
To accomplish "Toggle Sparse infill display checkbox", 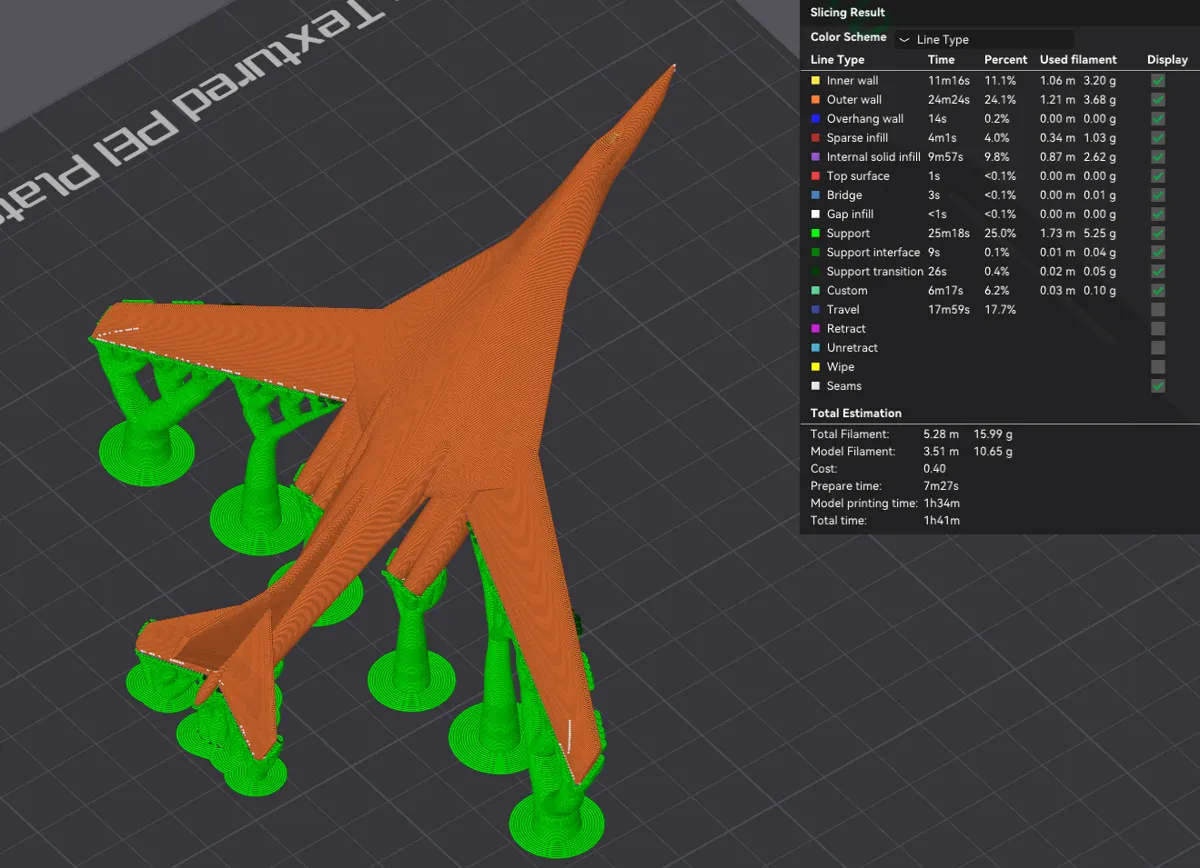I will click(1157, 137).
